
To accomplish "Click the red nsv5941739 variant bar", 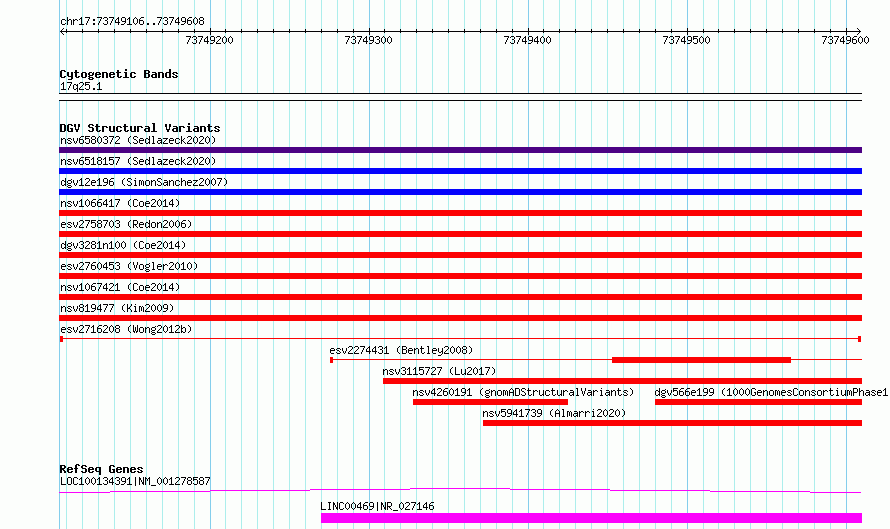I will (x=673, y=423).
